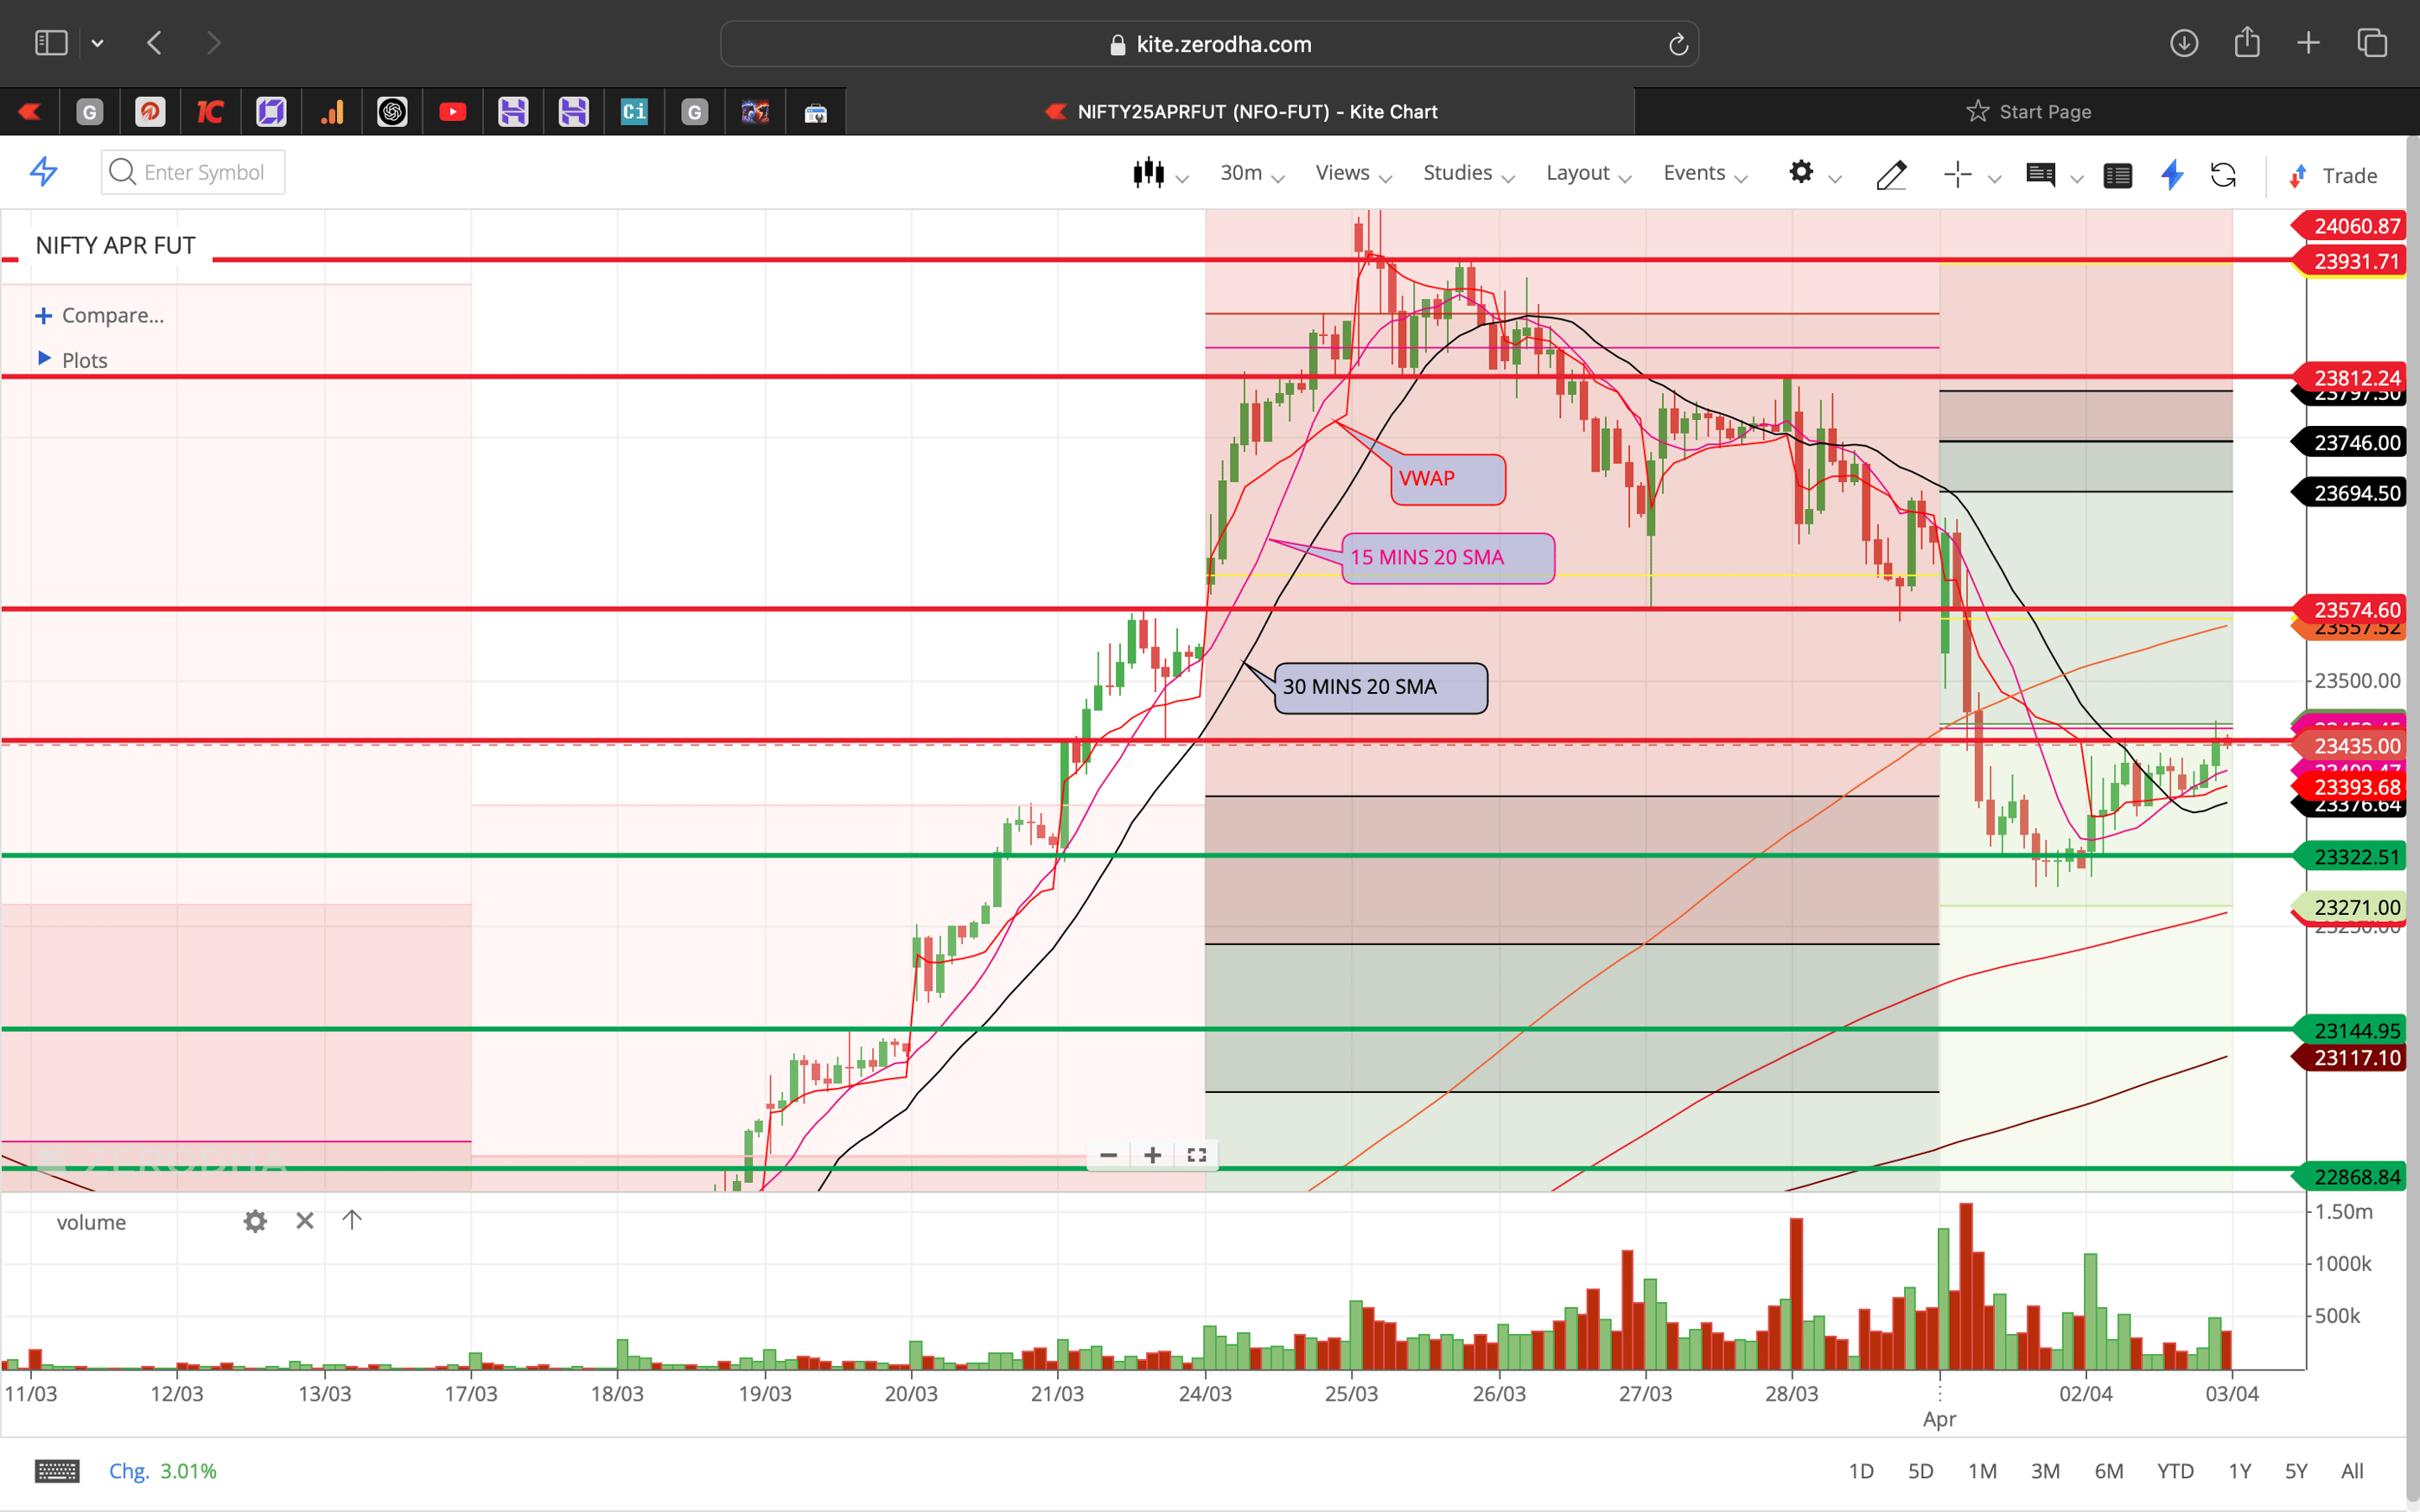Move the volume pane up
Image resolution: width=2420 pixels, height=1512 pixels.
pyautogui.click(x=351, y=1220)
